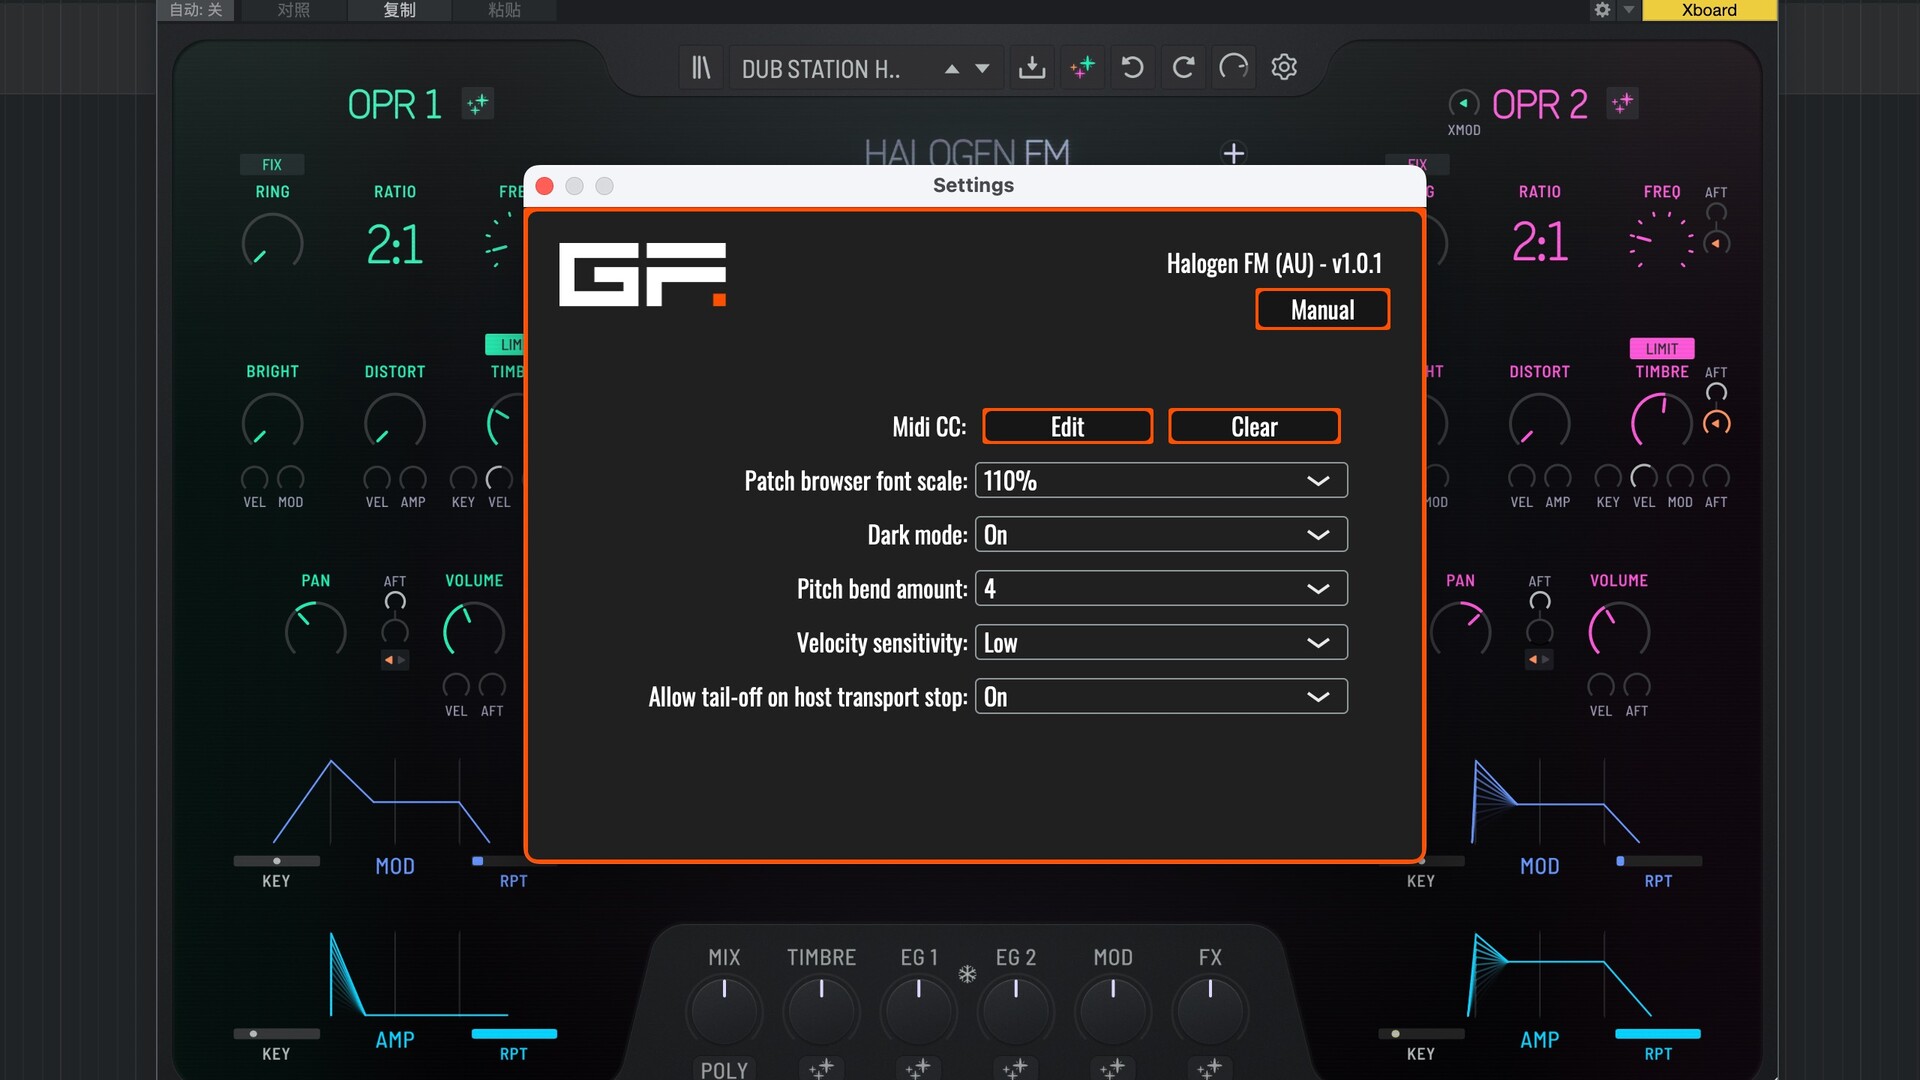Image resolution: width=1920 pixels, height=1080 pixels.
Task: Click the GF logo in Settings
Action: 642,274
